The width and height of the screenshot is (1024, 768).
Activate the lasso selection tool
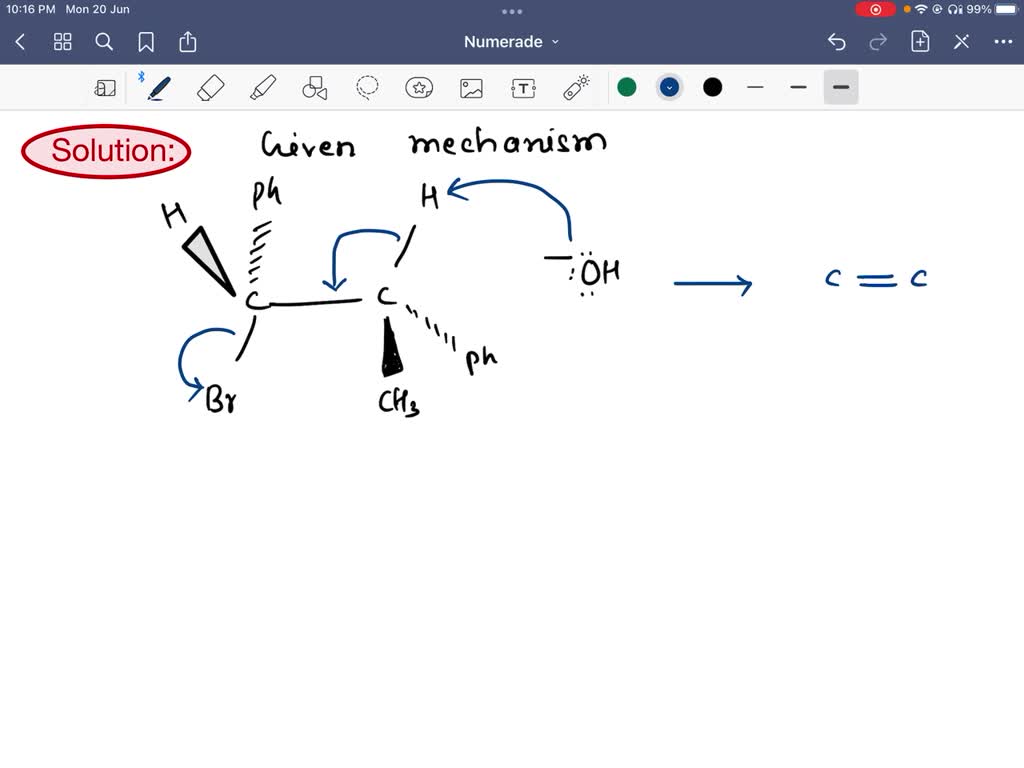click(367, 87)
